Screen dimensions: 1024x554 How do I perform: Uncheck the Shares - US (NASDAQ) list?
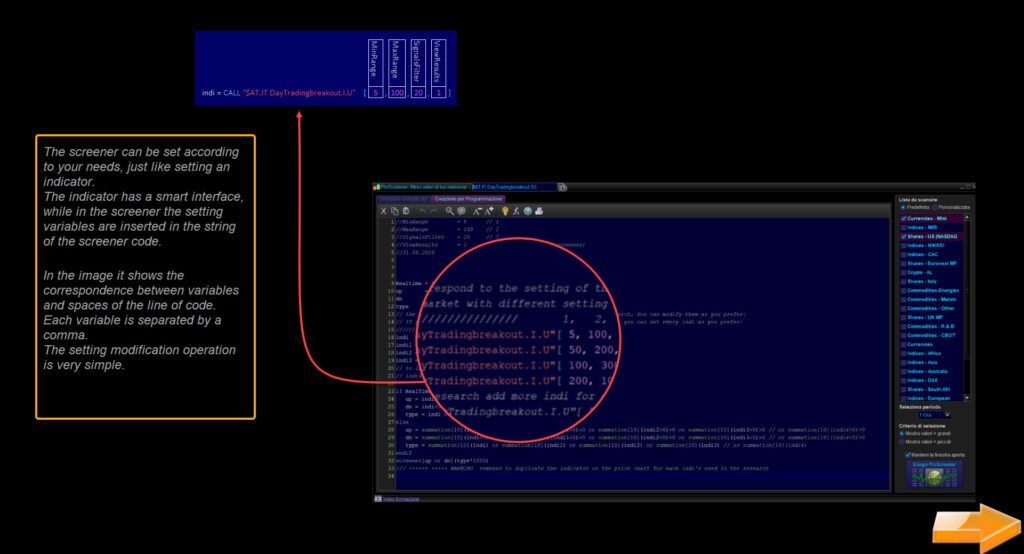point(904,236)
